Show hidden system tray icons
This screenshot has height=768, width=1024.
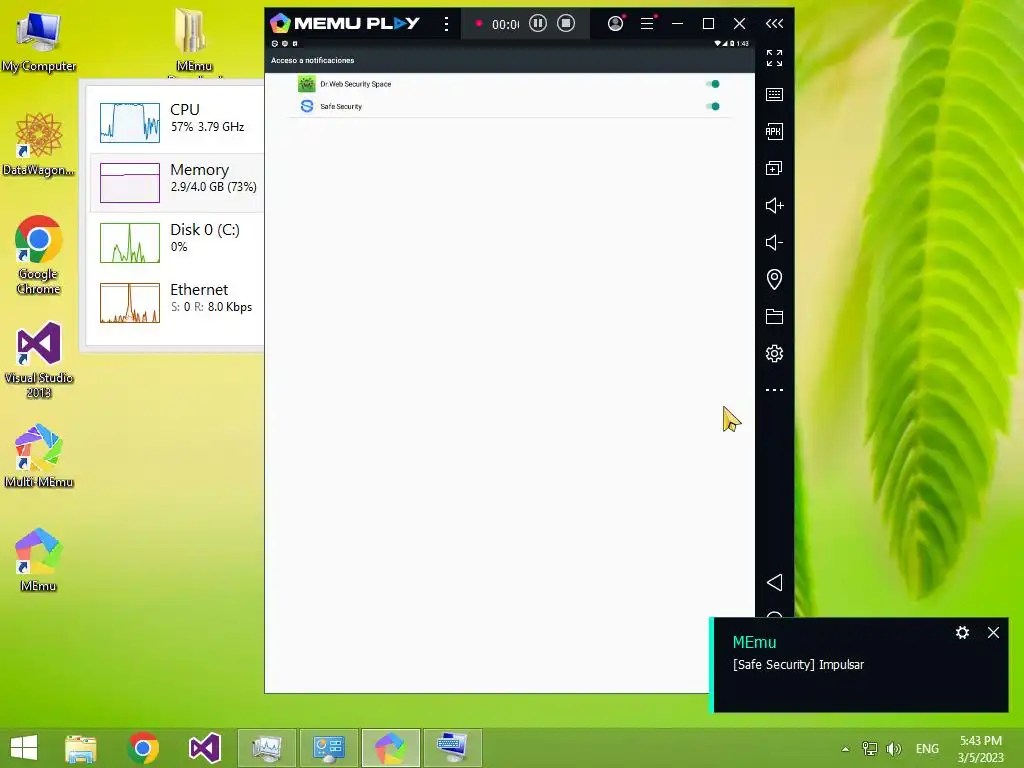point(845,749)
